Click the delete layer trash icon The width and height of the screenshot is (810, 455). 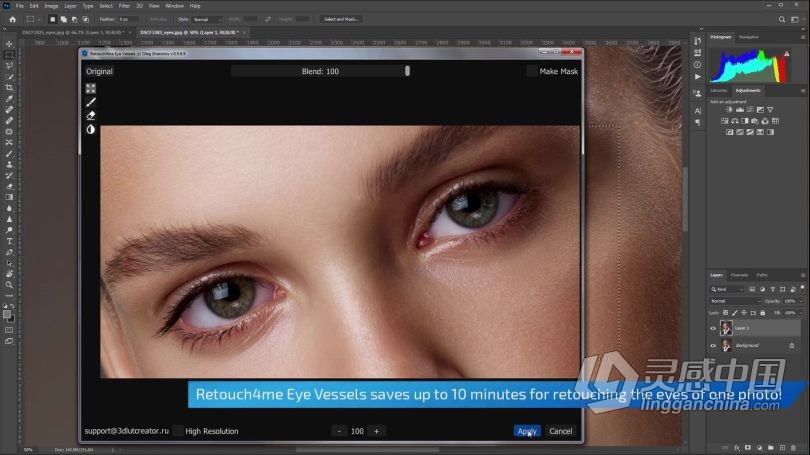[793, 448]
